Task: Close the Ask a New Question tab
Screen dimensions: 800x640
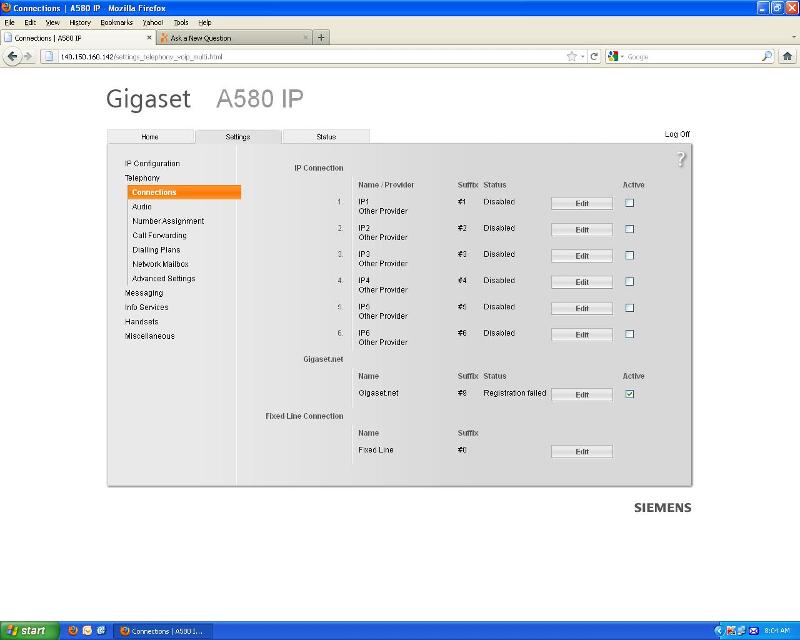Action: tap(306, 38)
